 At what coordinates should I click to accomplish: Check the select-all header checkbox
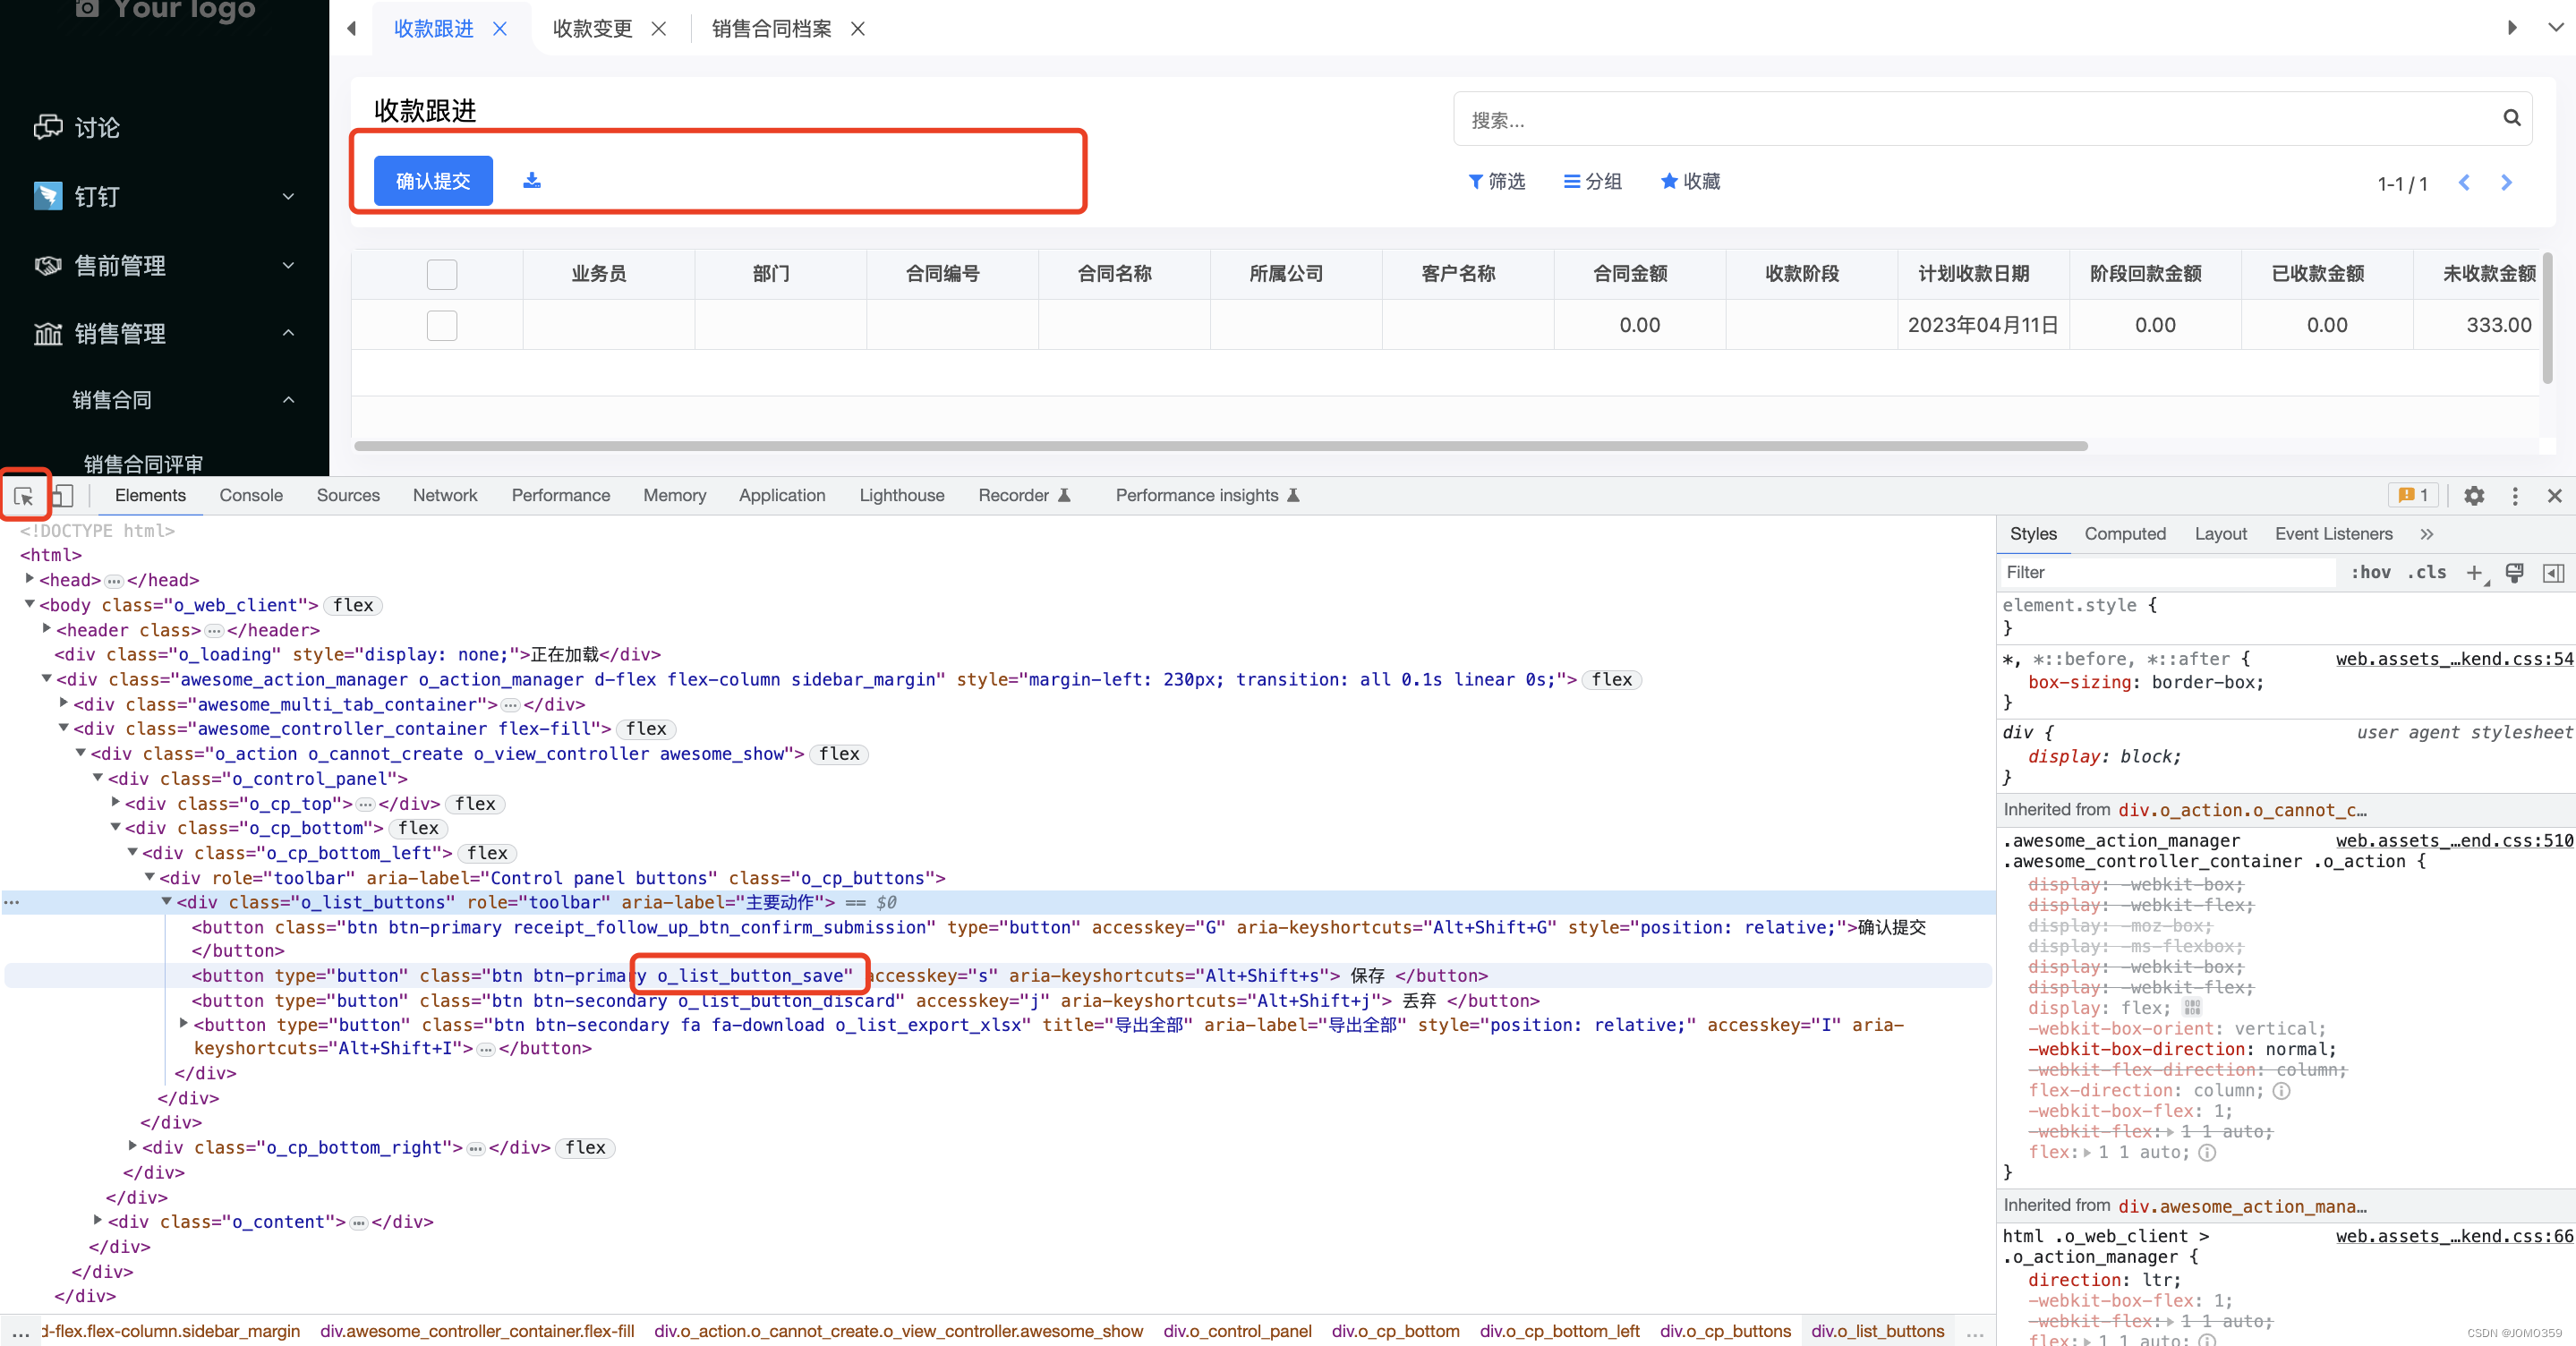pos(441,274)
